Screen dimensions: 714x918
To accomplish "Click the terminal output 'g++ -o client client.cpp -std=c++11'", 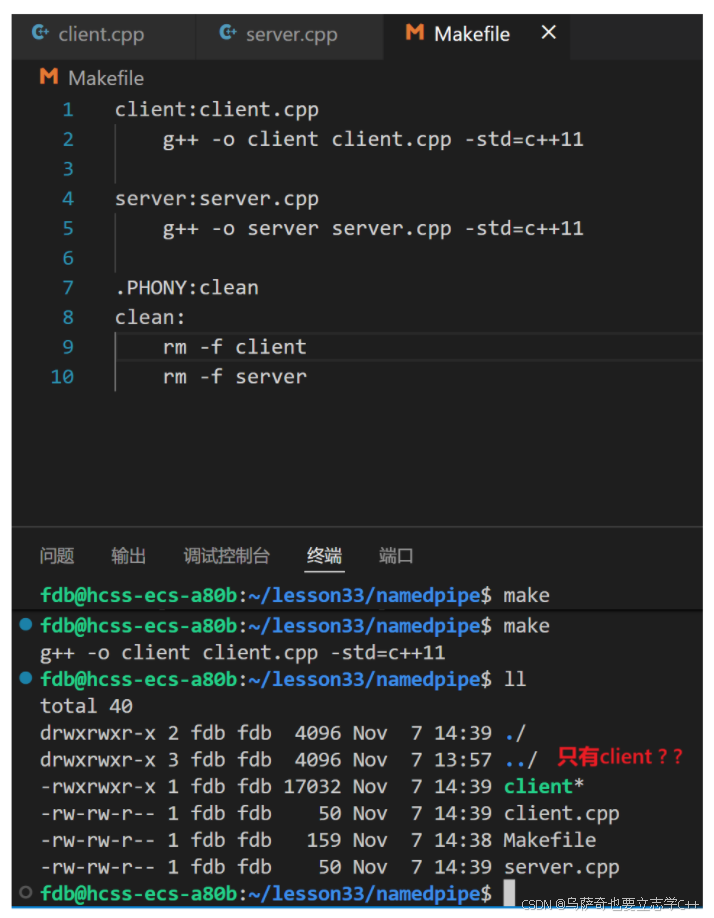I will (242, 653).
